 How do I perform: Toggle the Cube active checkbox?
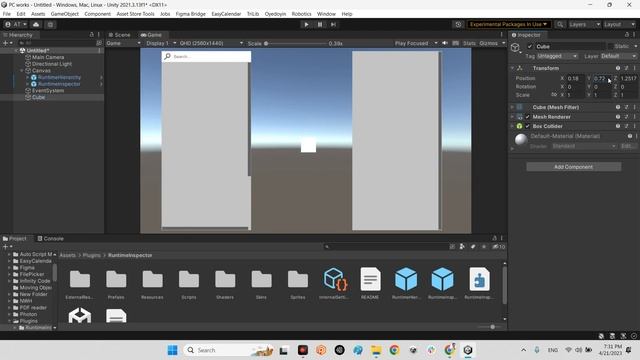[530, 47]
